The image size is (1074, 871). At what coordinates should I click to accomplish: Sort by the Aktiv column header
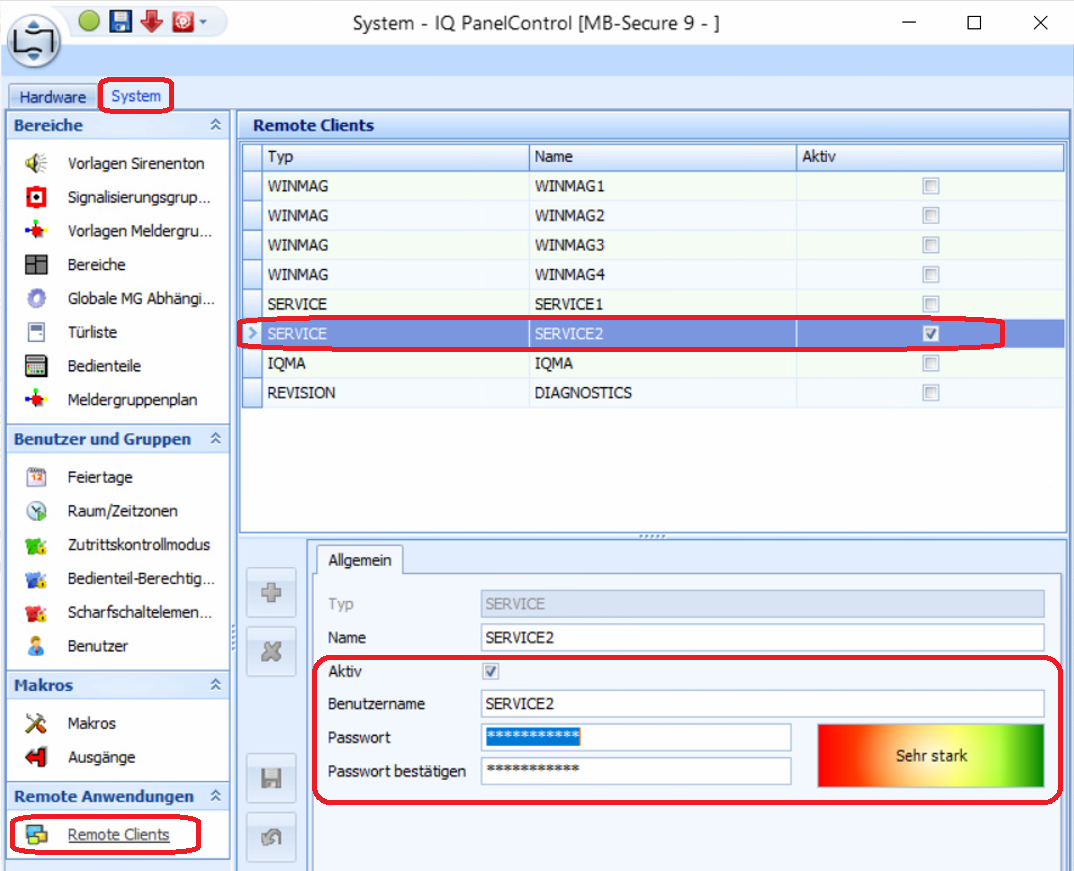929,157
